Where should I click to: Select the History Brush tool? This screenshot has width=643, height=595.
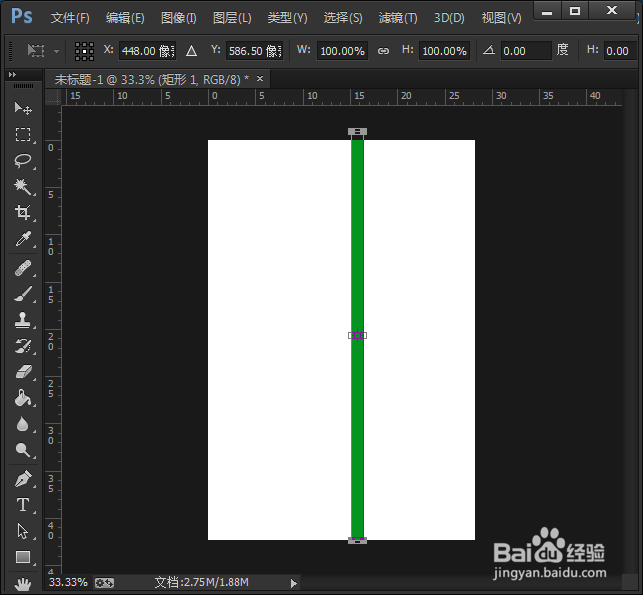point(23,346)
